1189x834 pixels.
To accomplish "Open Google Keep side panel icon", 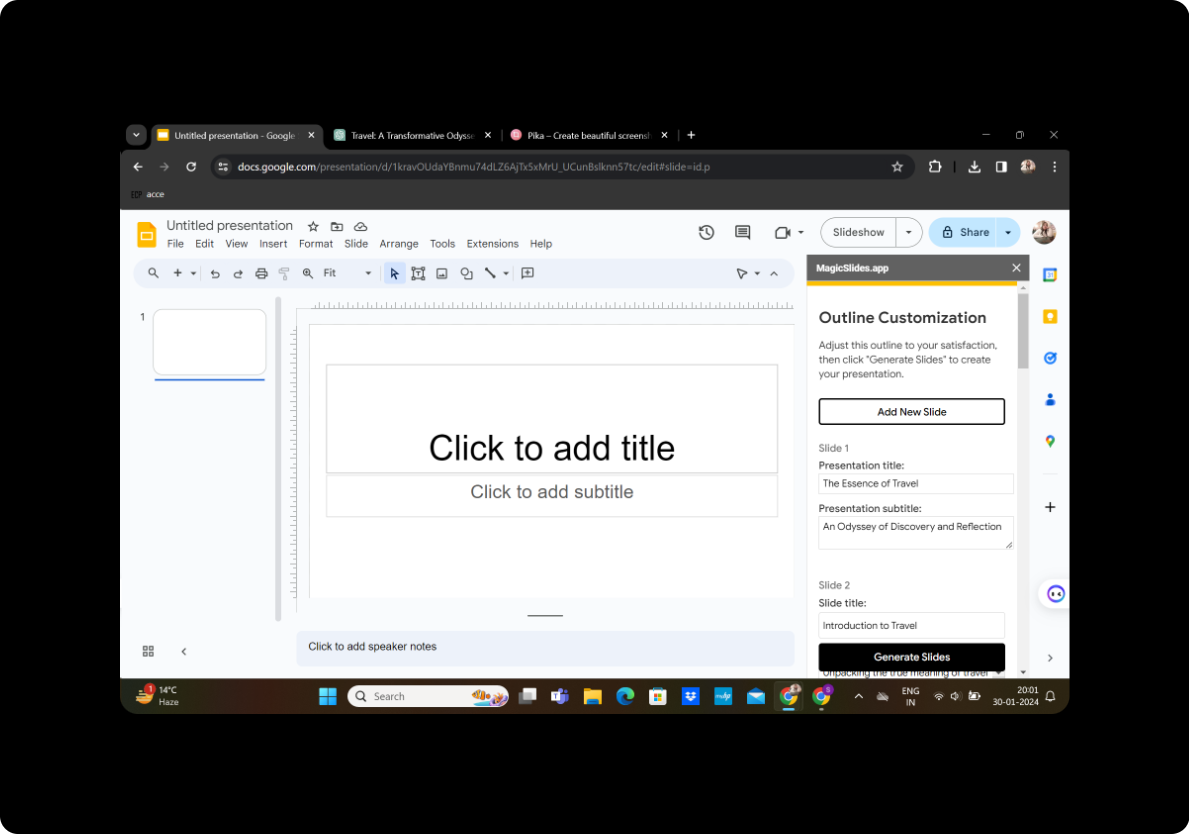I will tap(1050, 317).
